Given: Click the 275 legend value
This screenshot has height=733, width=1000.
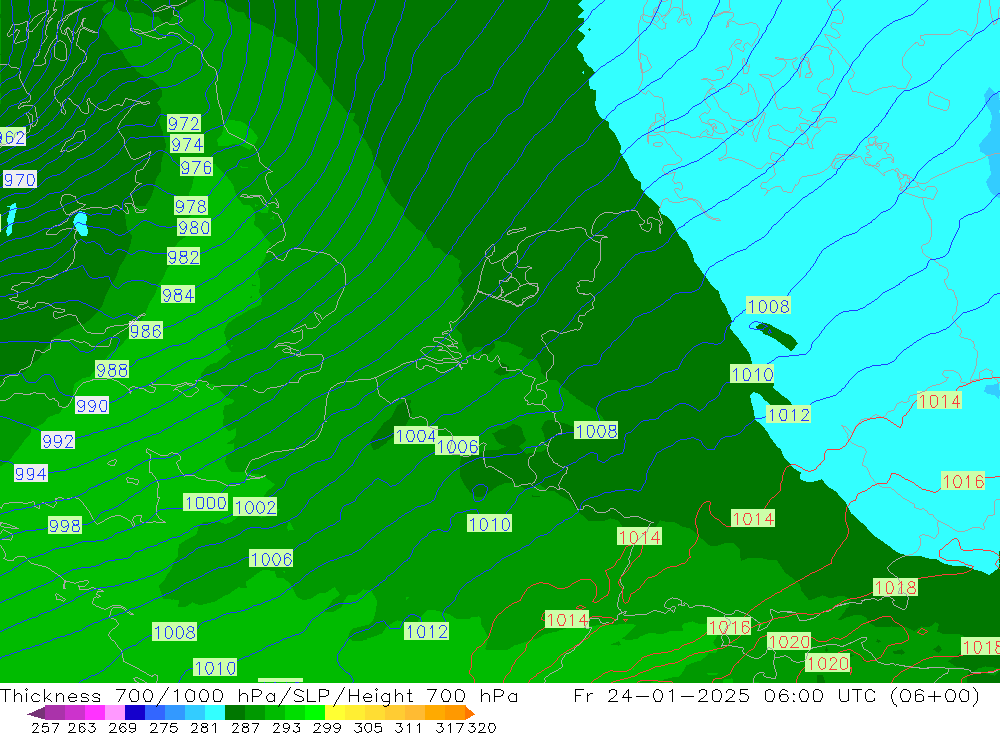Looking at the screenshot, I should [x=163, y=727].
